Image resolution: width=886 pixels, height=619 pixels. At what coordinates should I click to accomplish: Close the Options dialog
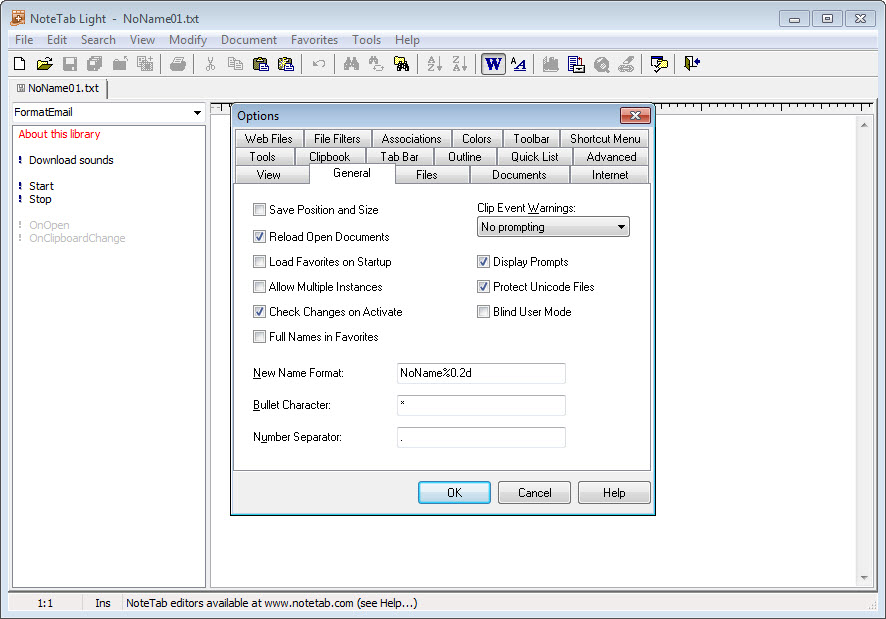tap(635, 116)
